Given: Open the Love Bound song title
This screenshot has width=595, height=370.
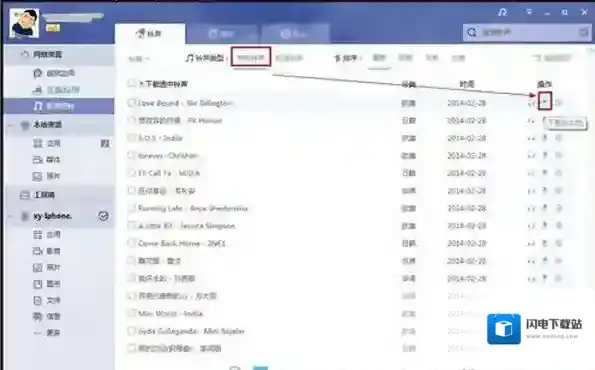Looking at the screenshot, I should pyautogui.click(x=186, y=103).
